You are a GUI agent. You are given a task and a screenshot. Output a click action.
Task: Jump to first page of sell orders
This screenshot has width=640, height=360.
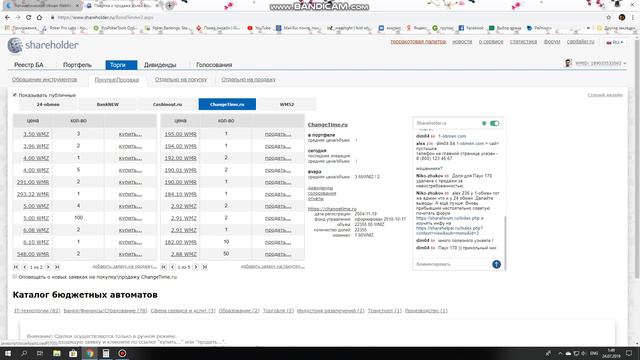16,267
